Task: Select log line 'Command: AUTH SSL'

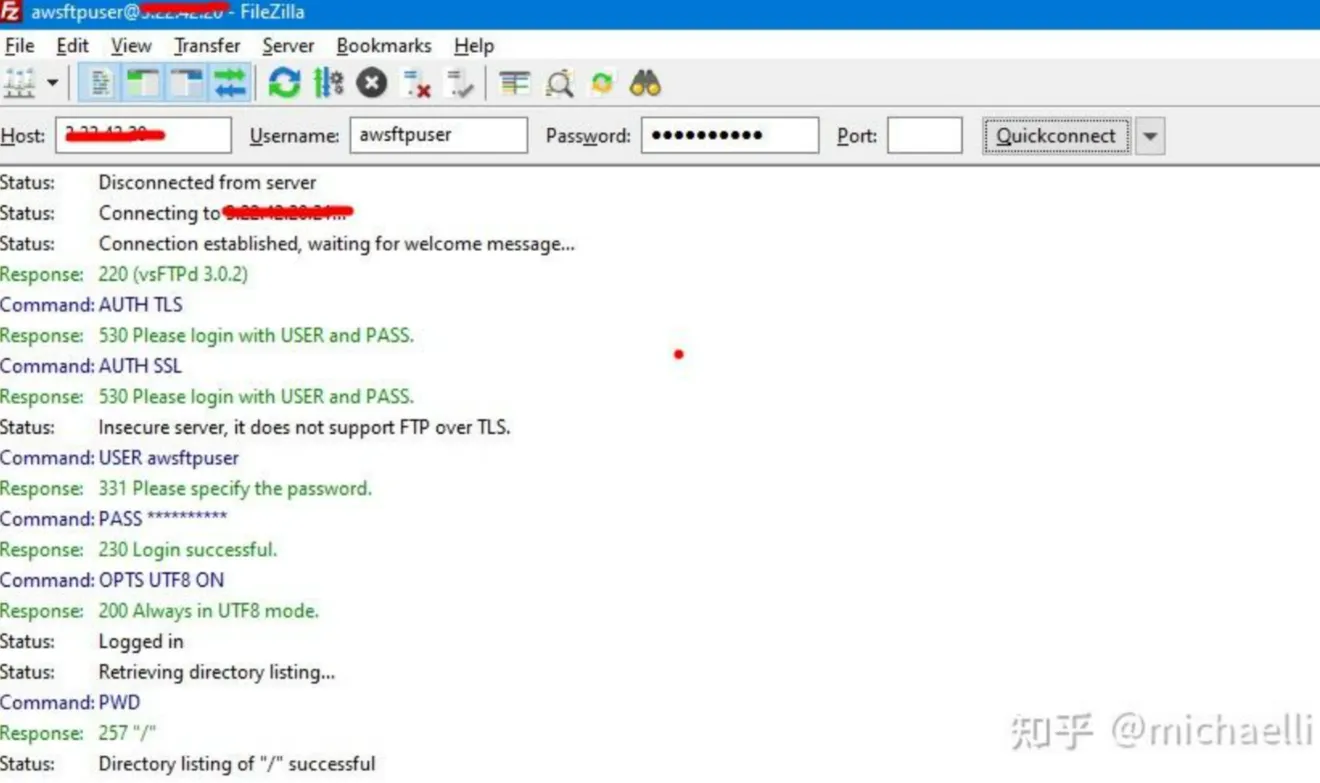Action: [91, 366]
